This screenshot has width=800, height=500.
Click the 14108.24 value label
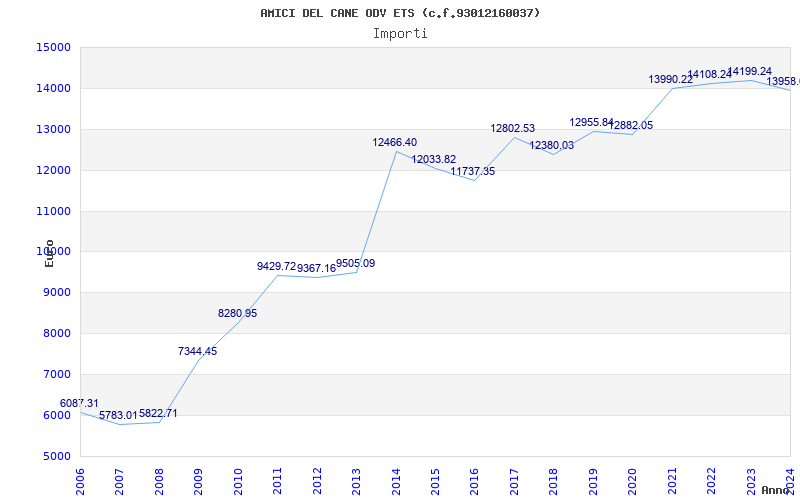(x=710, y=75)
